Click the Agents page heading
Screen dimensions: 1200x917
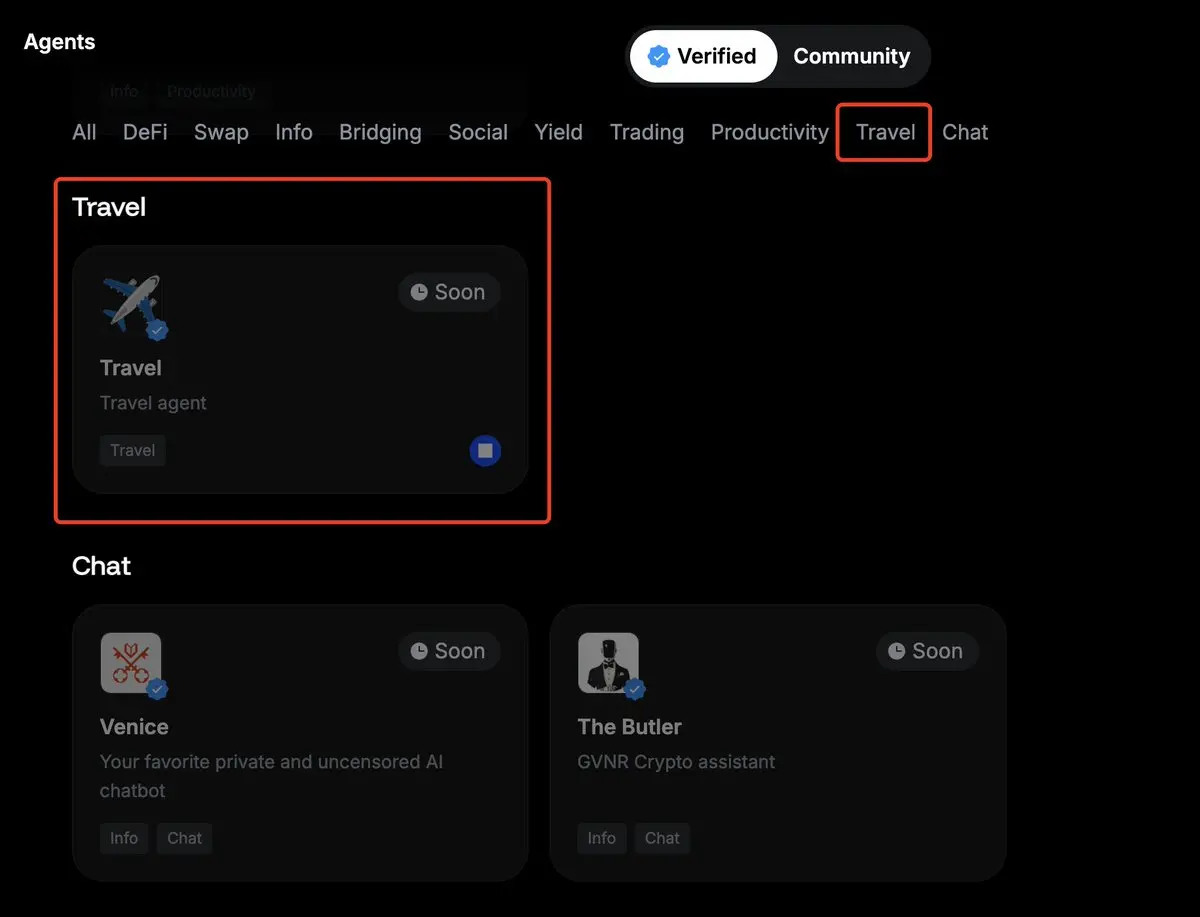[x=60, y=42]
